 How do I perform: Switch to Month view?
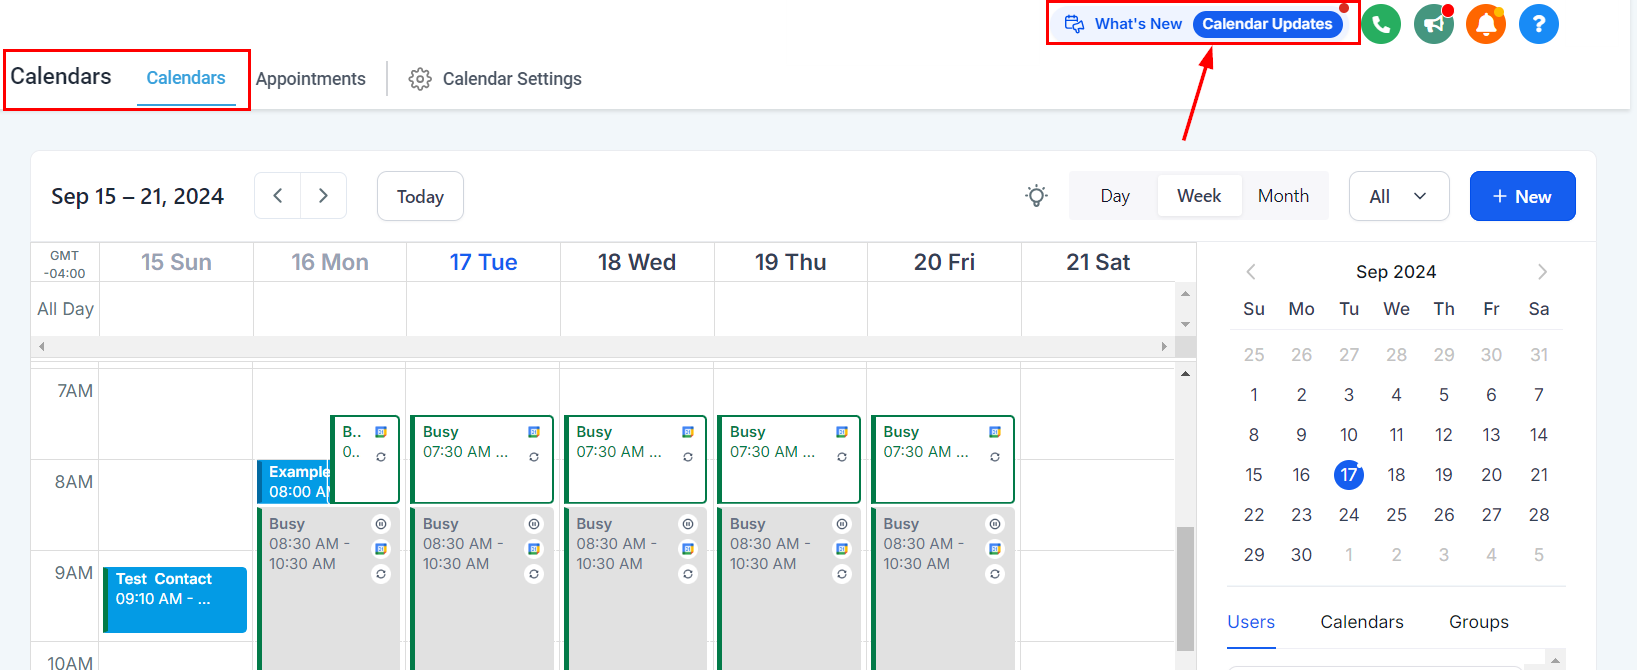1283,196
